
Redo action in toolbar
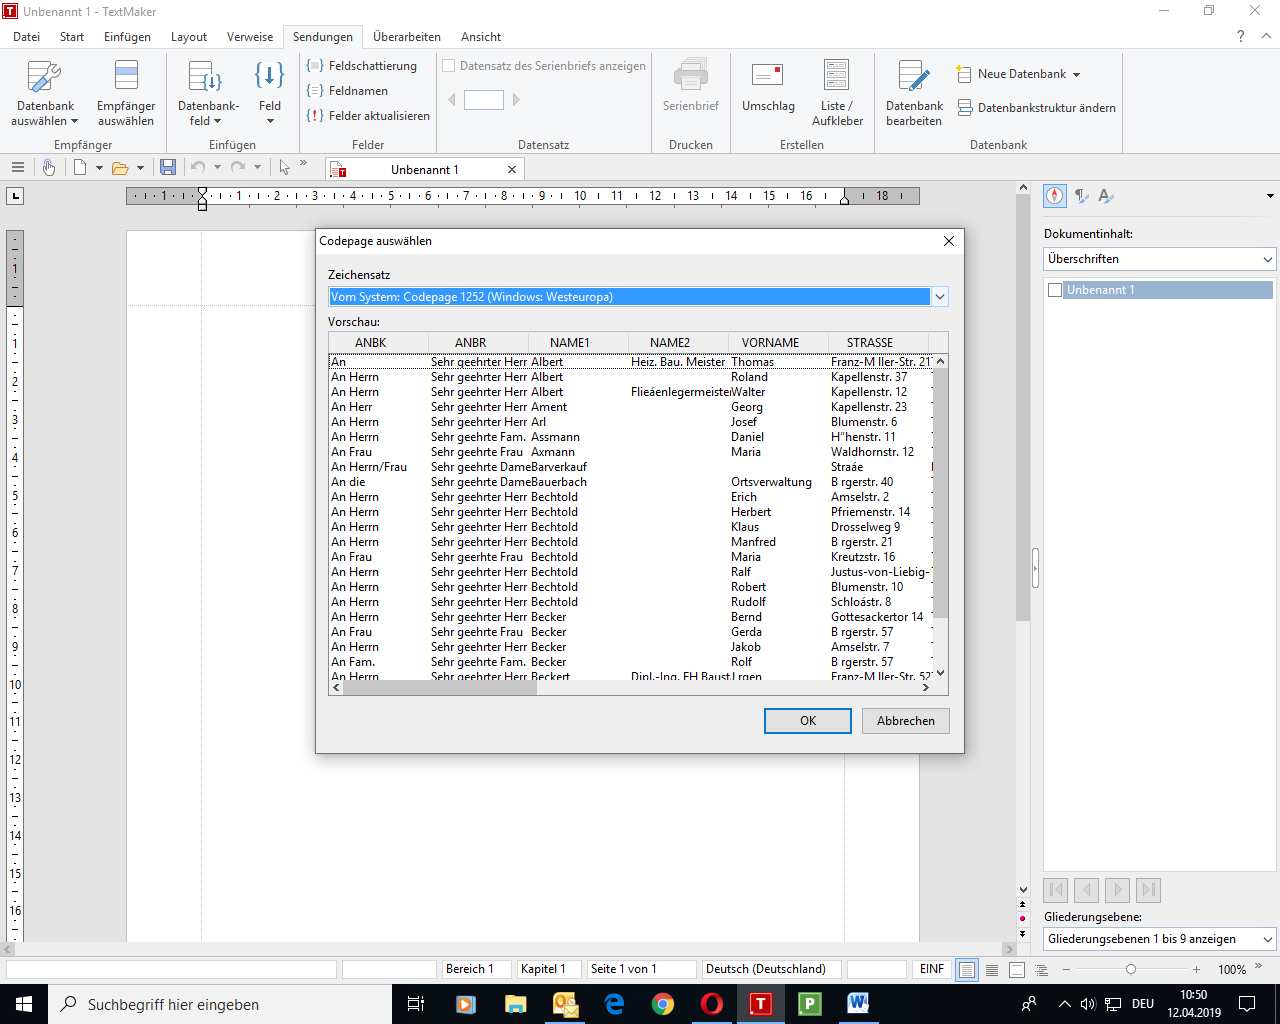238,168
